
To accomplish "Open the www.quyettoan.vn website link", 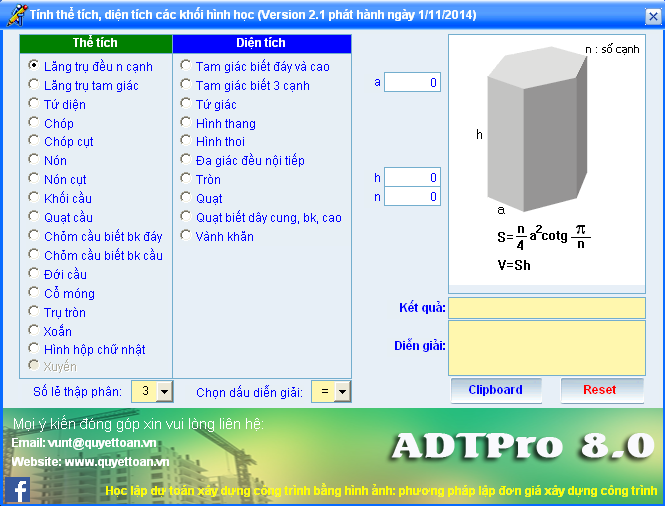I will click(117, 462).
